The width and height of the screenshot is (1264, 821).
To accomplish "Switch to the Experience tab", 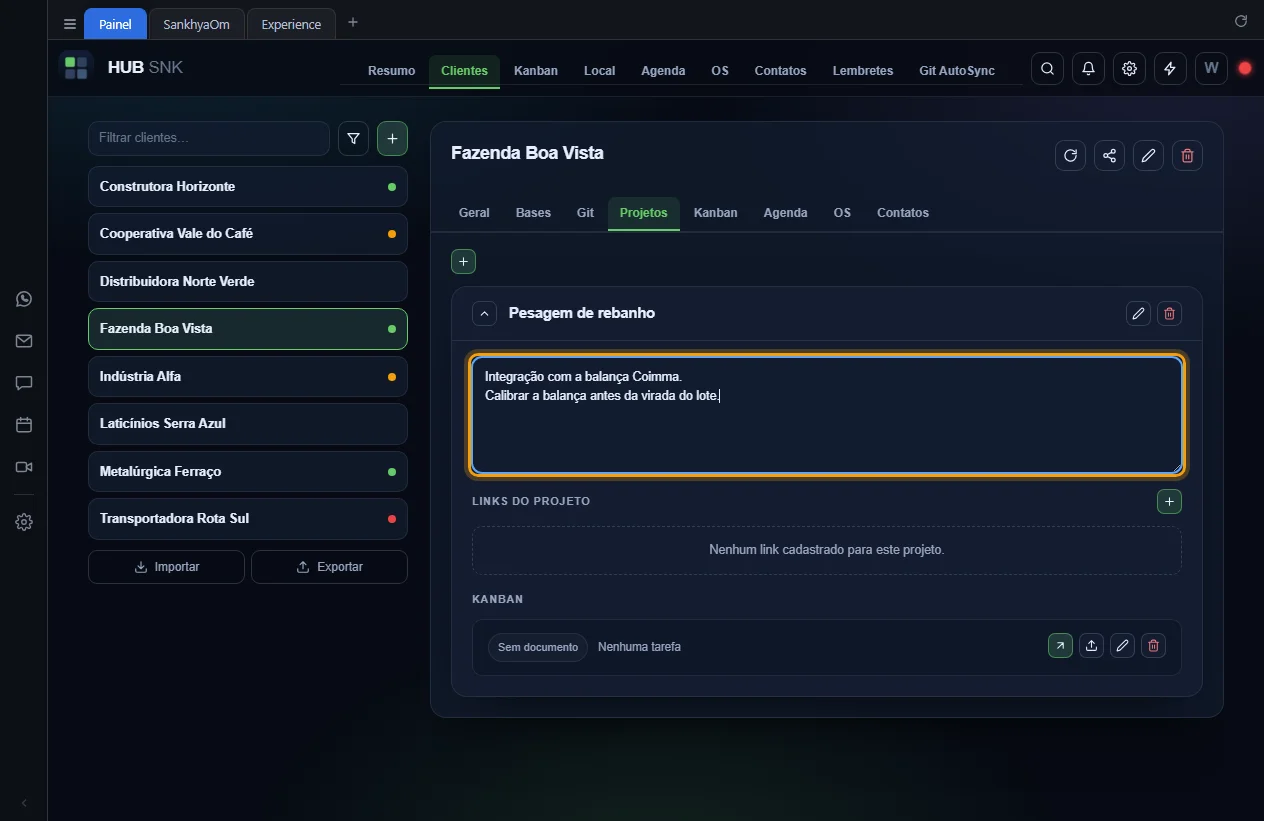I will 291,24.
